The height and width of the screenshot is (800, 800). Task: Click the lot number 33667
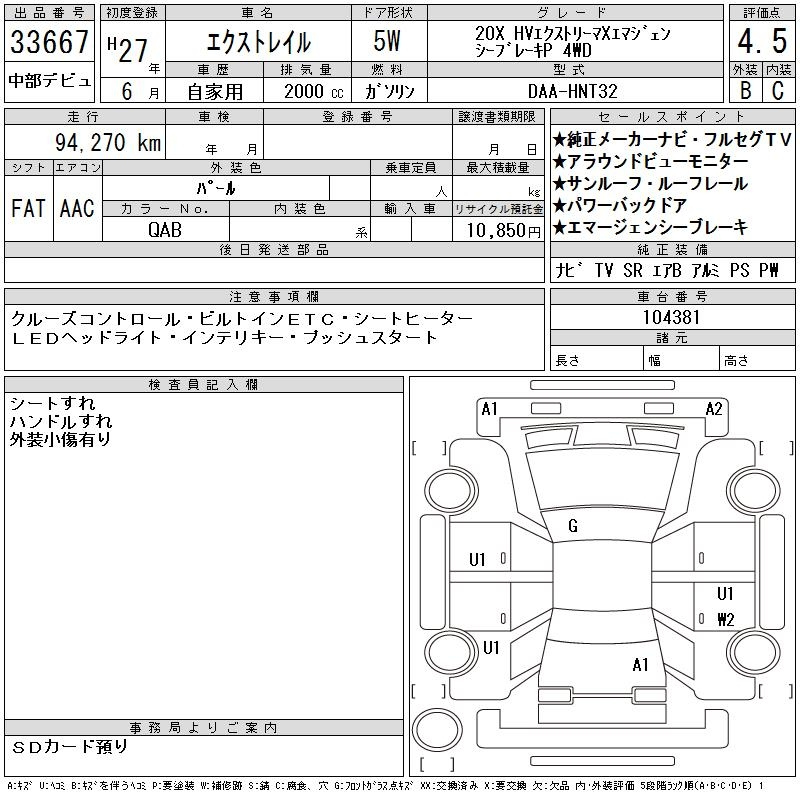(x=49, y=41)
